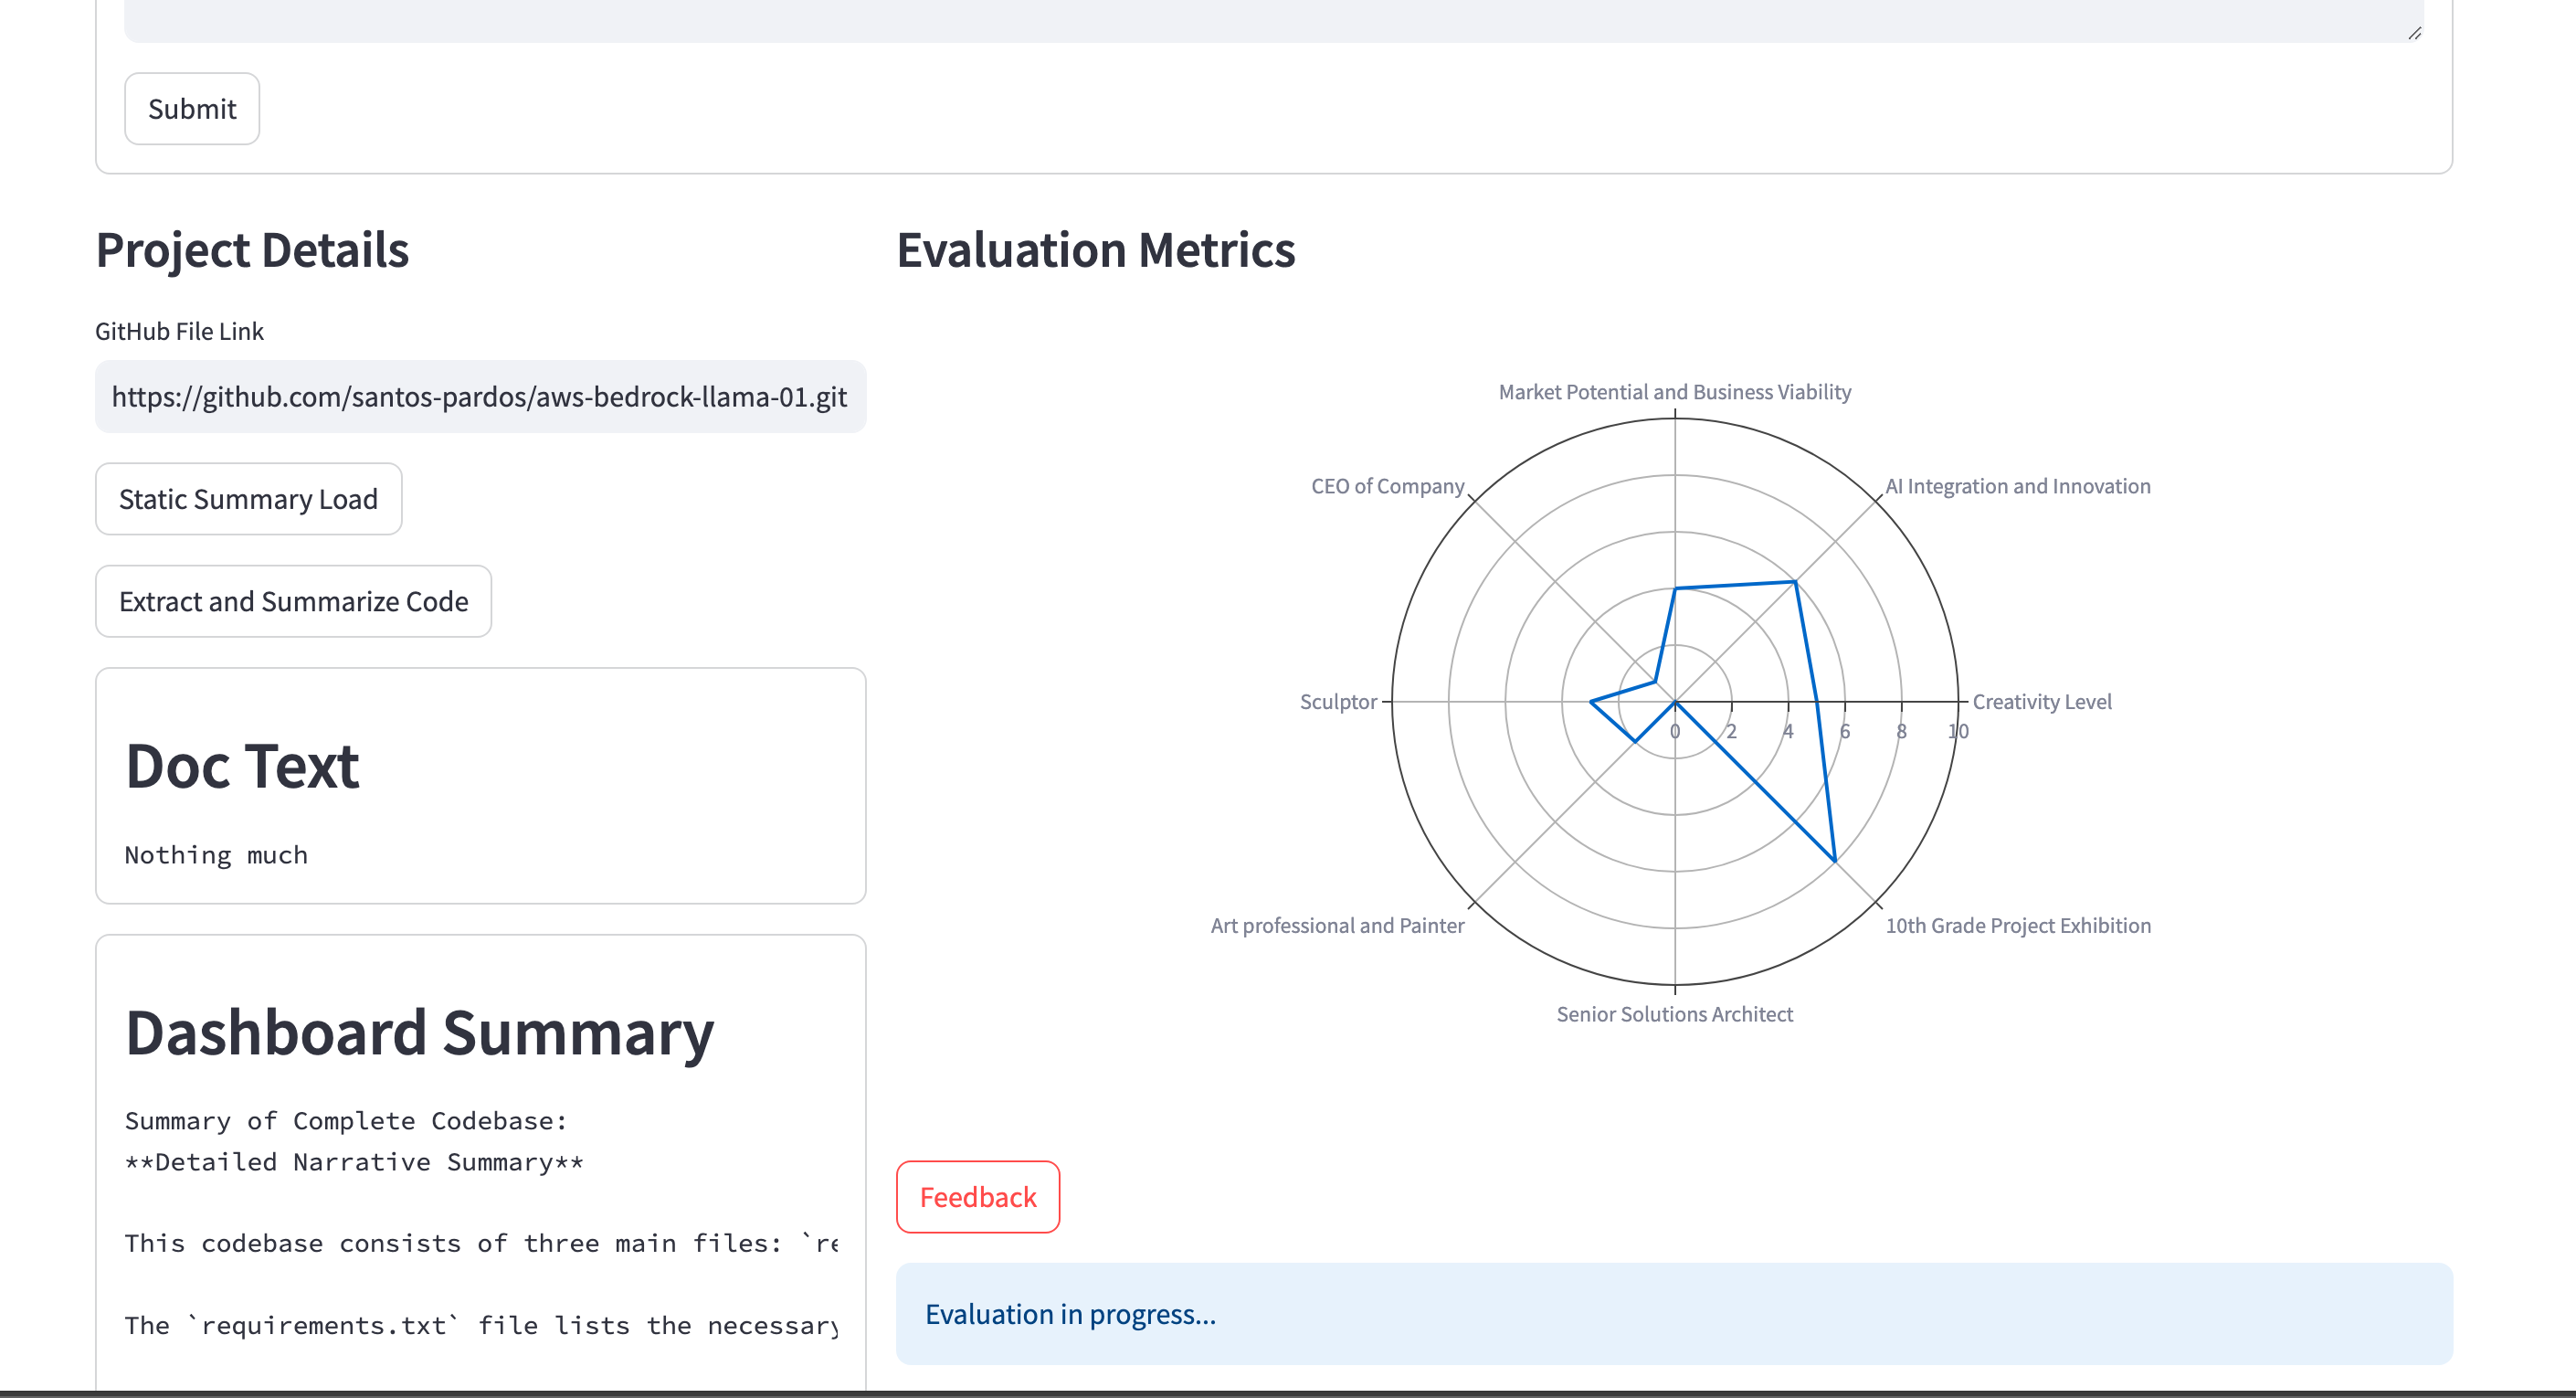The image size is (2576, 1398).
Task: Select the Creativity Level axis label
Action: coord(2041,702)
